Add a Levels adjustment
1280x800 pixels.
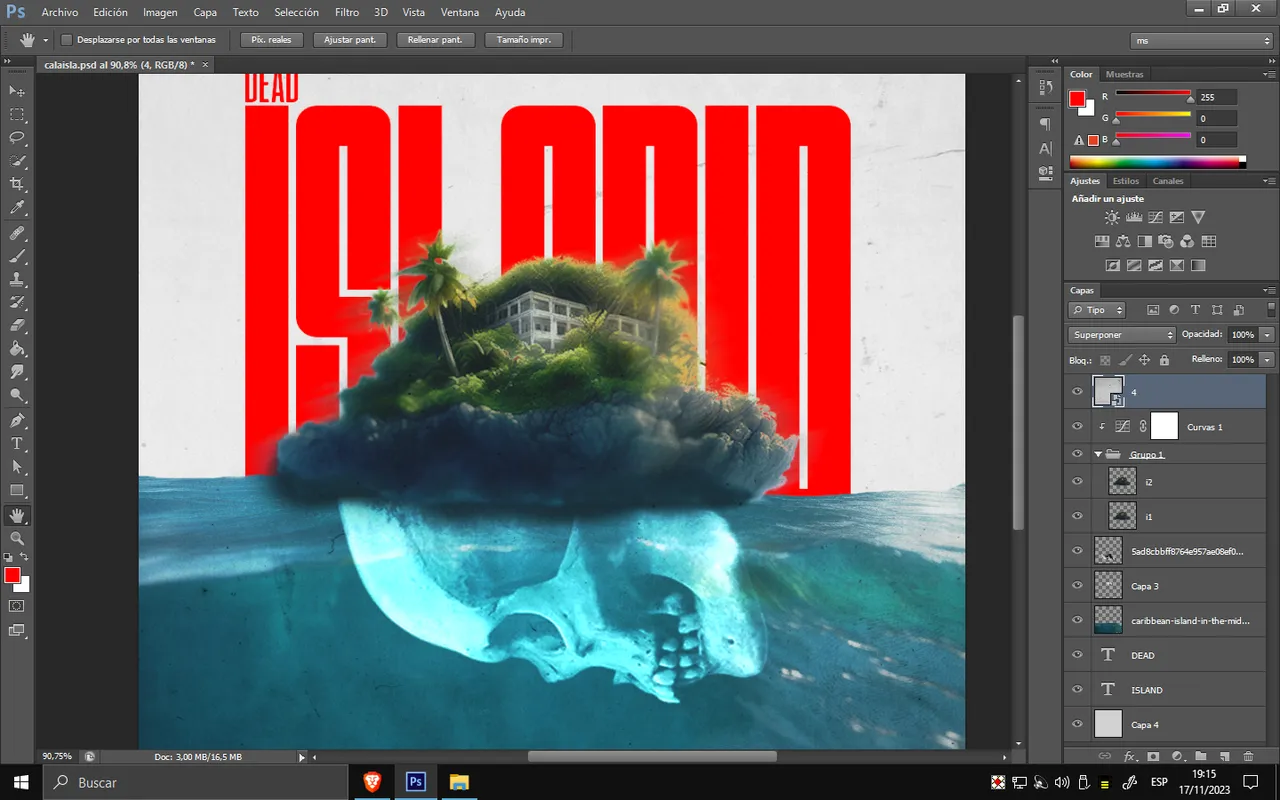tap(1134, 217)
